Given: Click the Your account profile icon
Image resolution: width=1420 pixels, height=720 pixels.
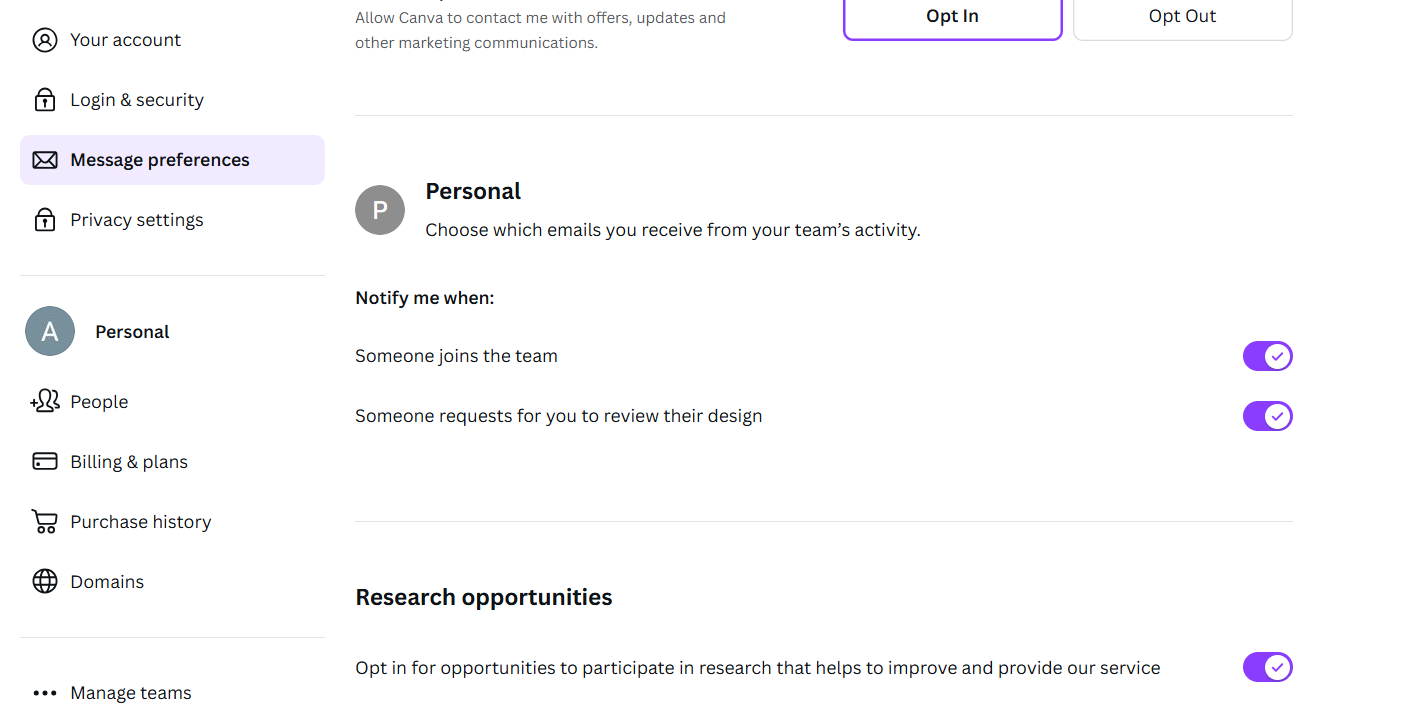Looking at the screenshot, I should click(x=45, y=40).
